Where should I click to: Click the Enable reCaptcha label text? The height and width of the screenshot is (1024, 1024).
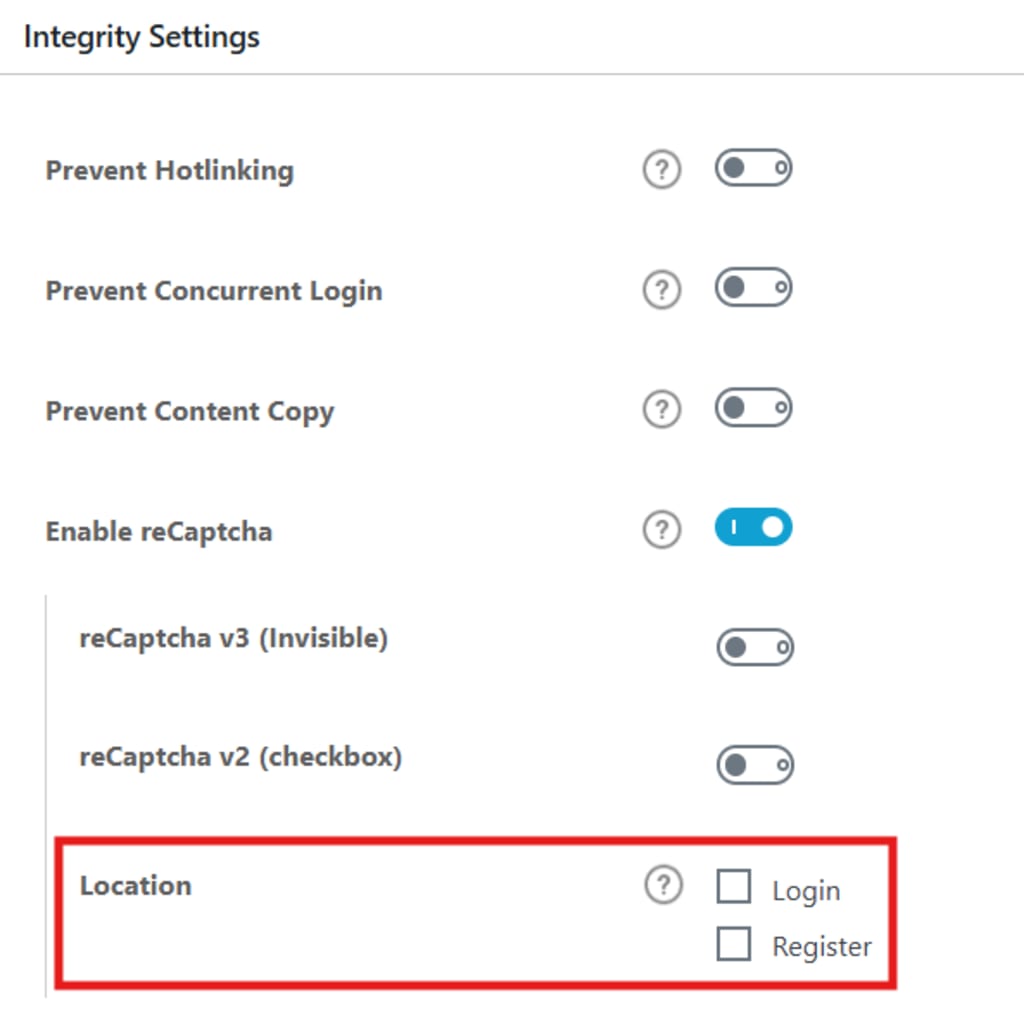159,532
